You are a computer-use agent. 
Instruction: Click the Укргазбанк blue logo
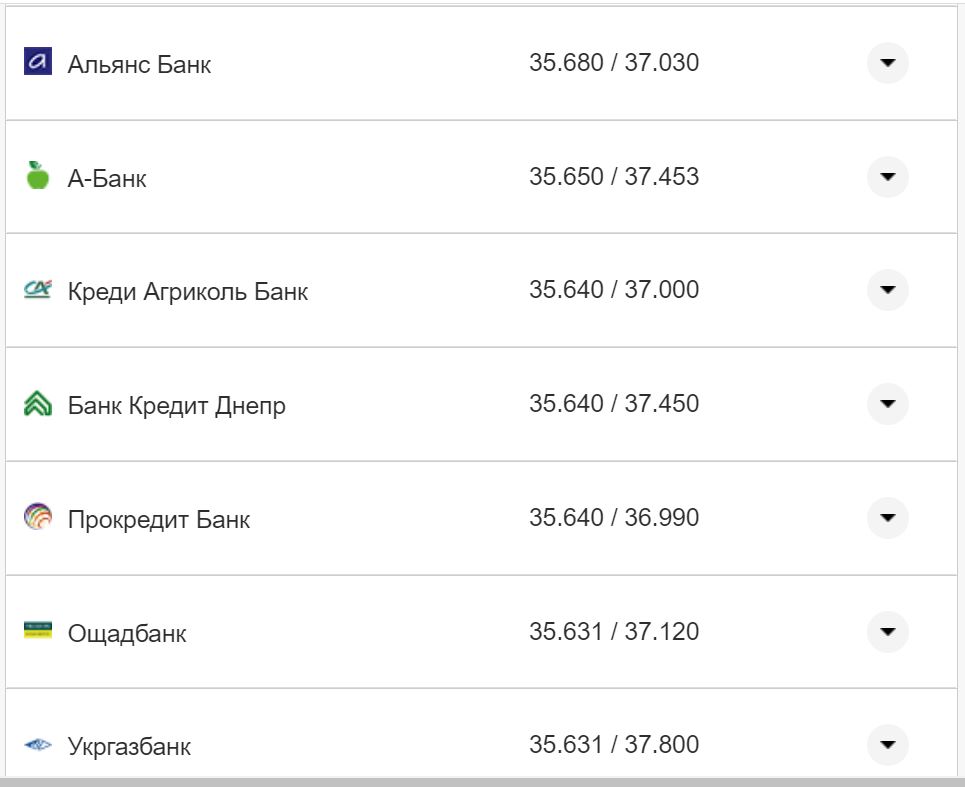pos(36,743)
